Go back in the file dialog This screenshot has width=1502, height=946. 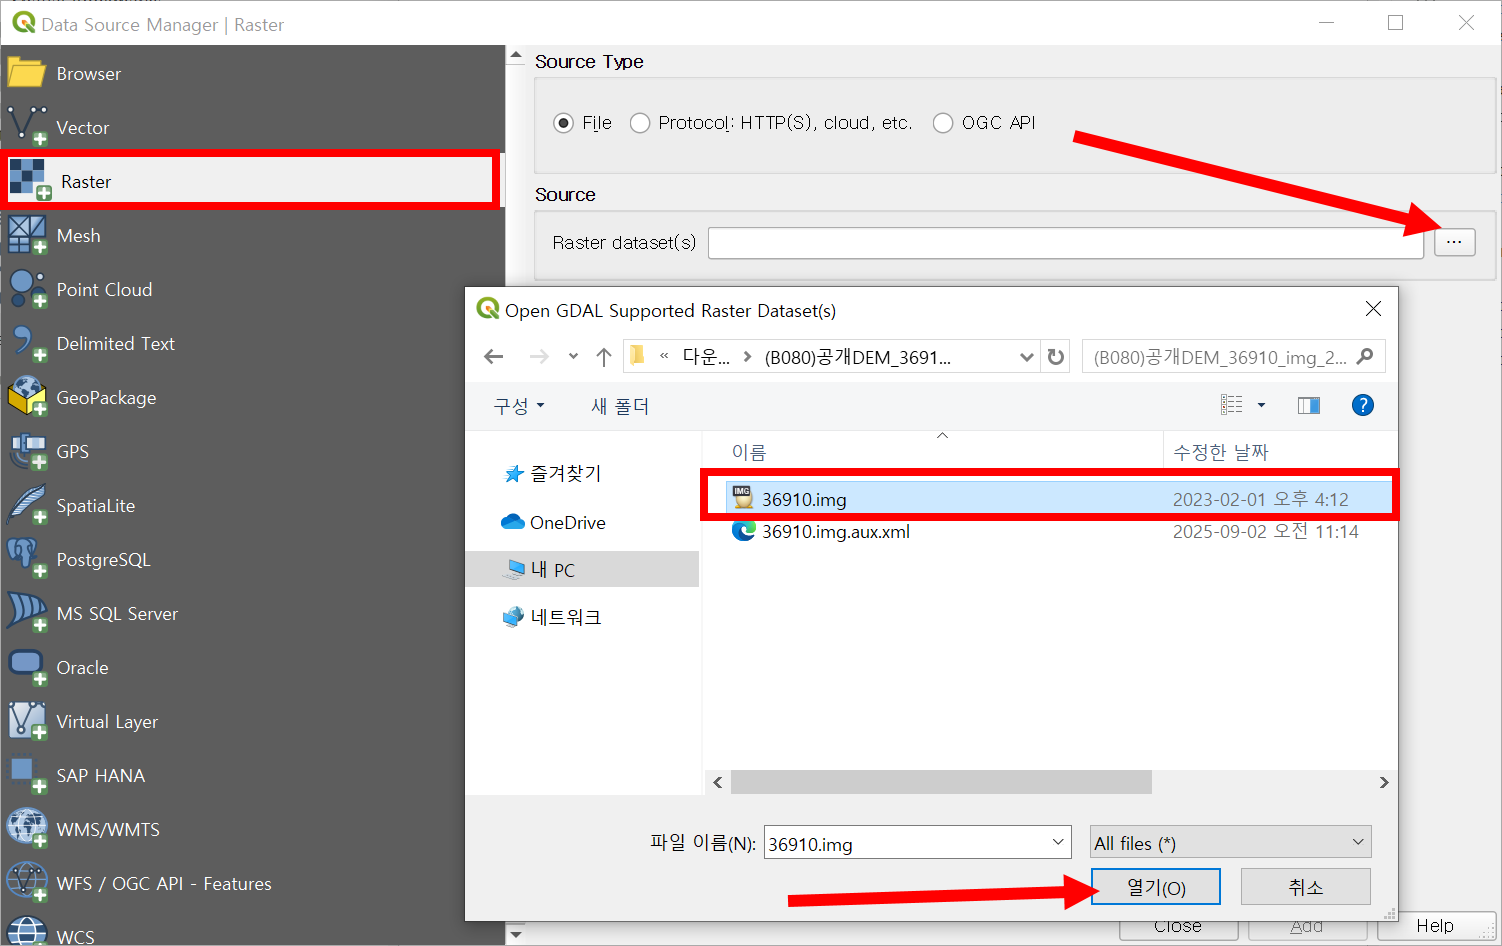coord(493,357)
